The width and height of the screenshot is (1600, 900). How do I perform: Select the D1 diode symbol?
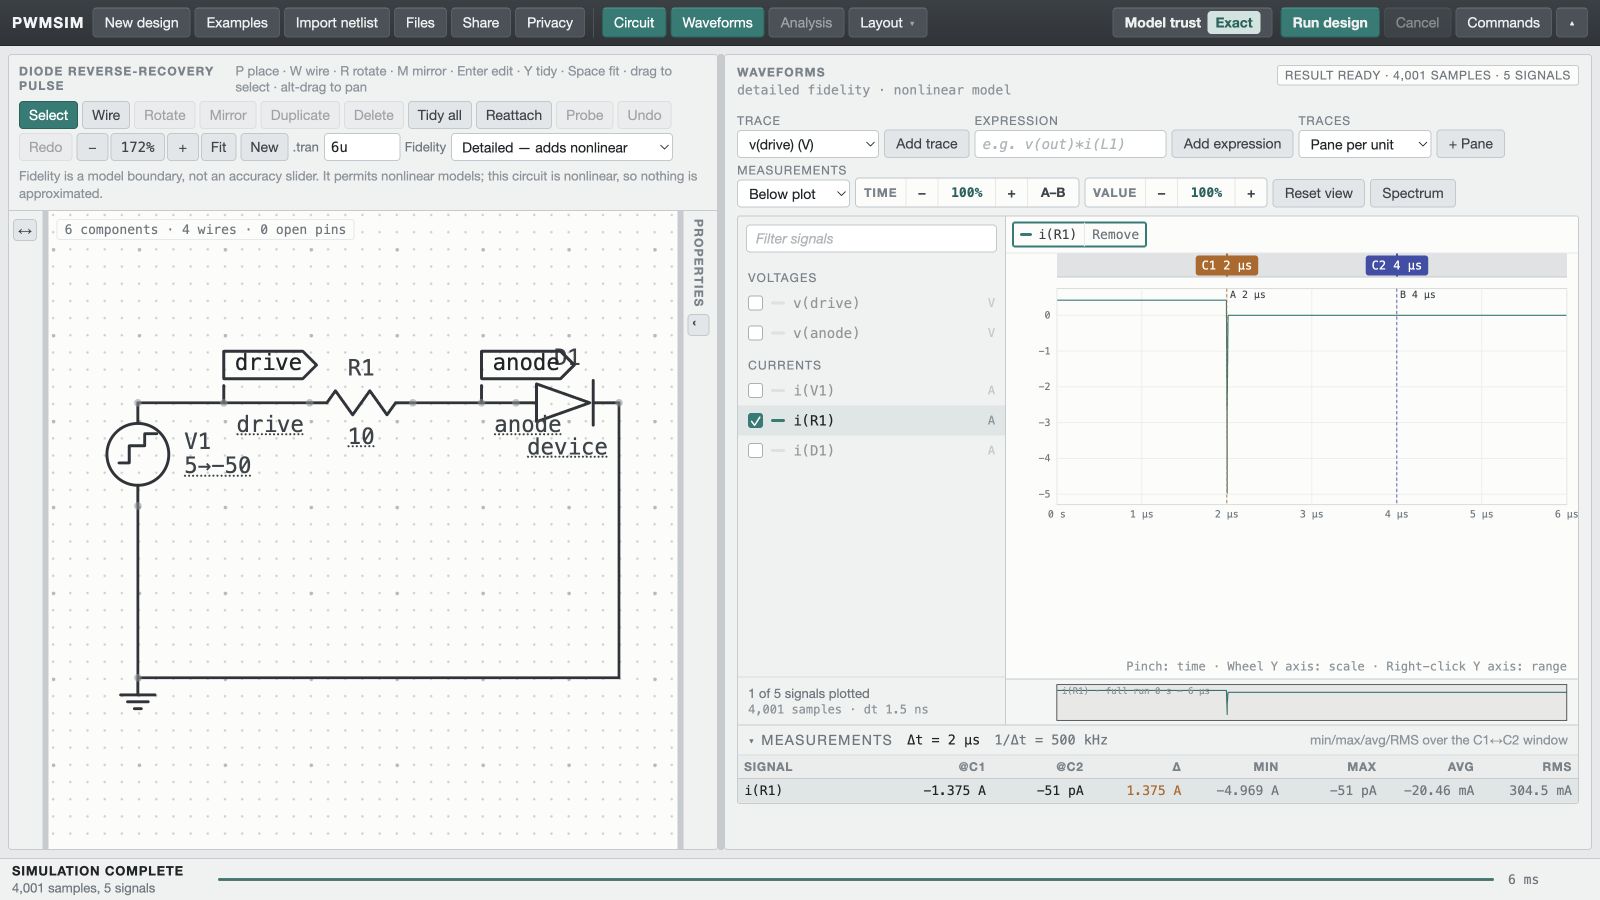tap(565, 403)
